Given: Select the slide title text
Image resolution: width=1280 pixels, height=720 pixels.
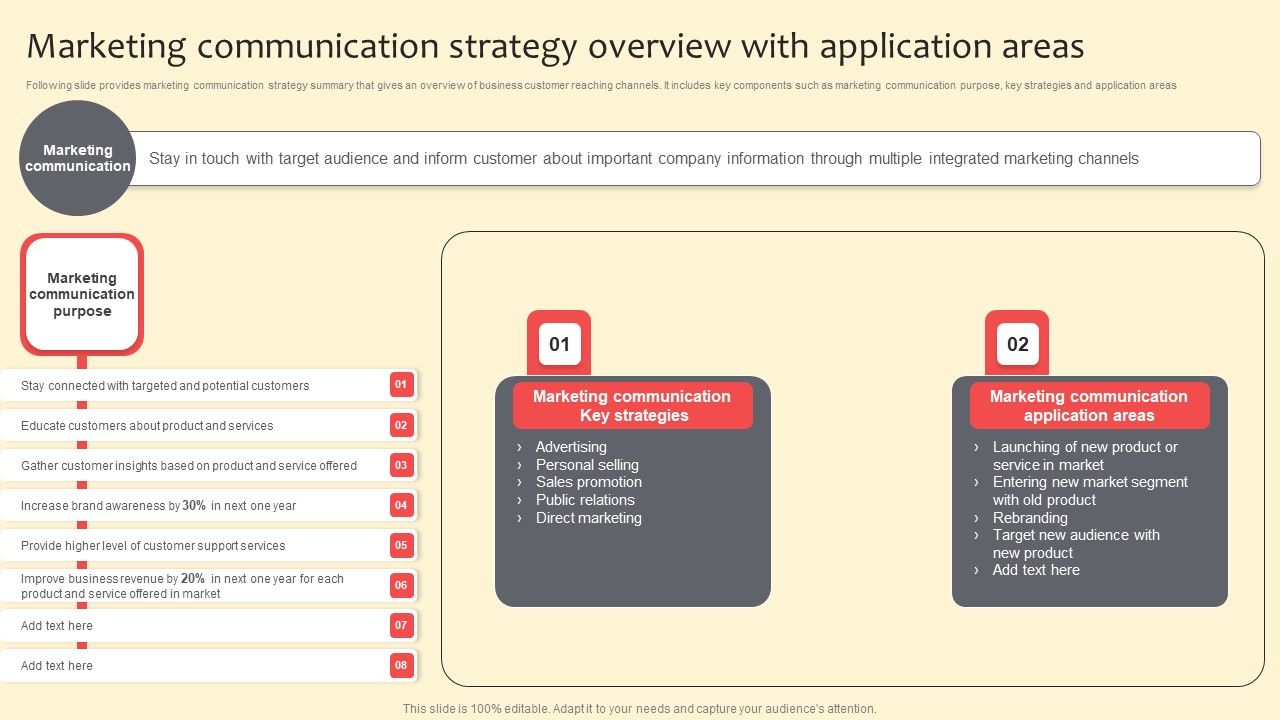Looking at the screenshot, I should [x=555, y=47].
